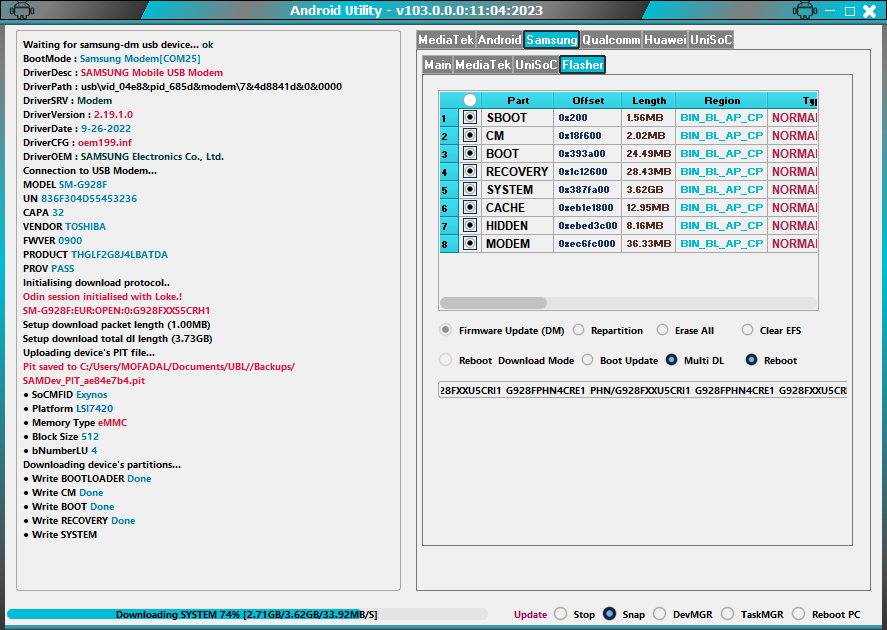Click the log line 'Odin session initialised with Loke.!'

pyautogui.click(x=102, y=296)
